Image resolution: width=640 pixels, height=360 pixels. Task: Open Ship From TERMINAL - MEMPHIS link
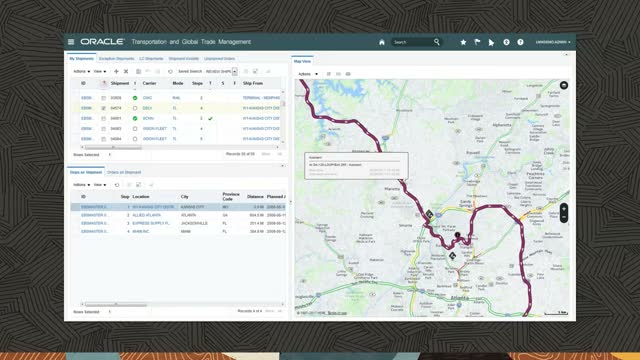261,98
